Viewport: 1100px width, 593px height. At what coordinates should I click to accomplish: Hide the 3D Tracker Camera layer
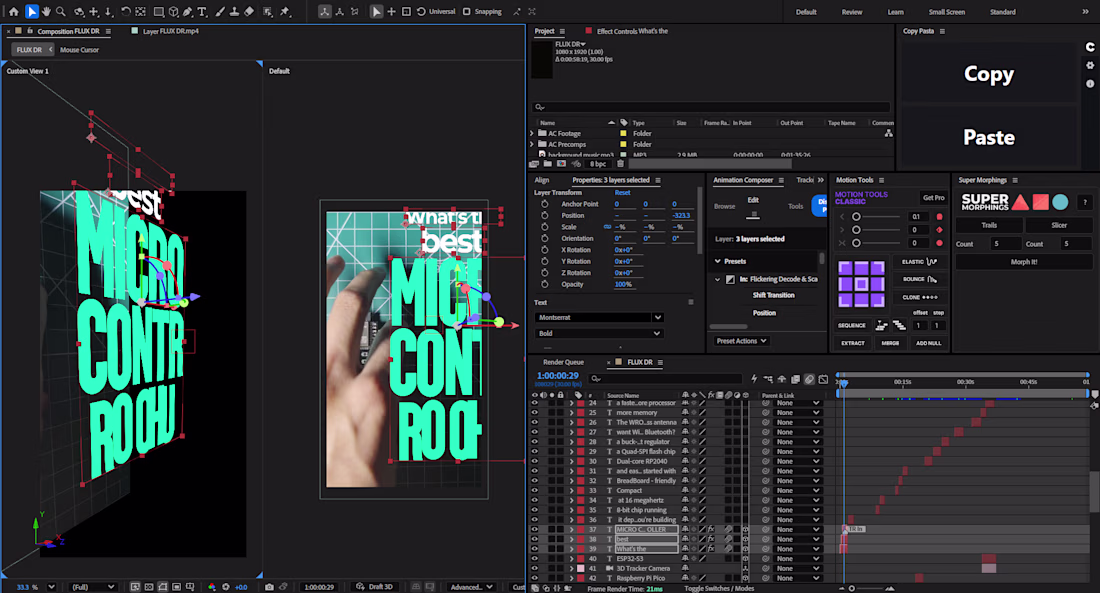pos(535,568)
